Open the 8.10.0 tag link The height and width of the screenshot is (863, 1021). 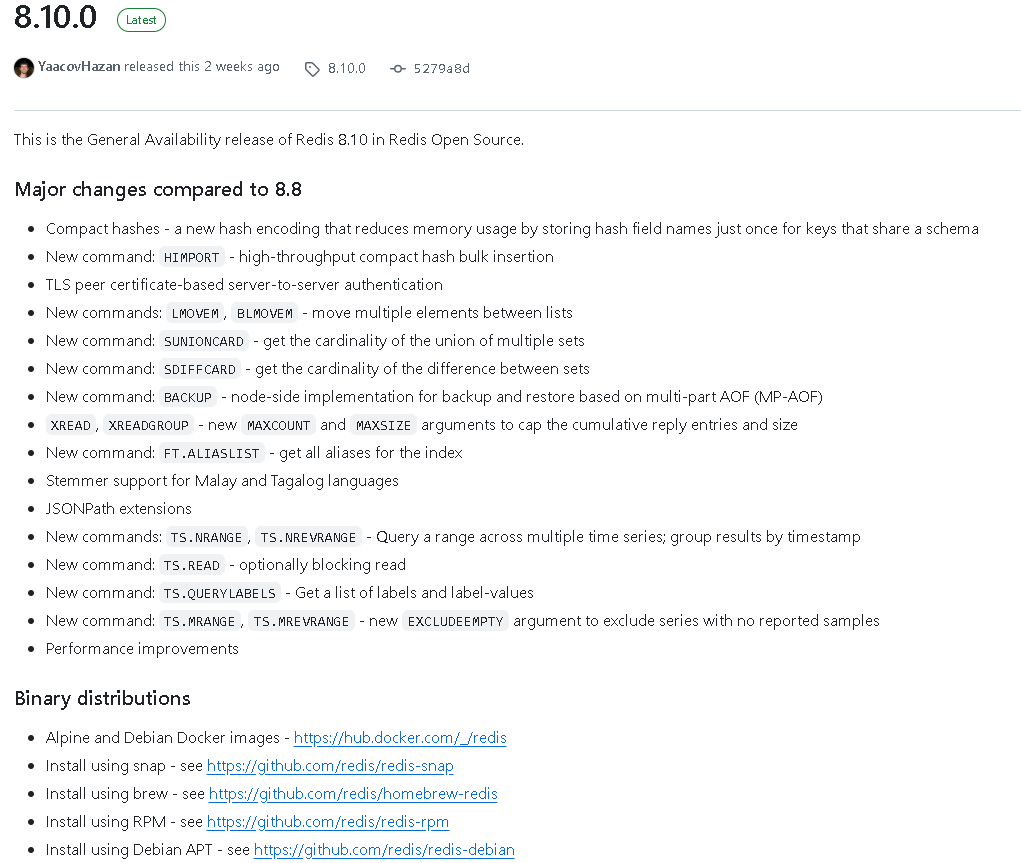click(x=346, y=68)
